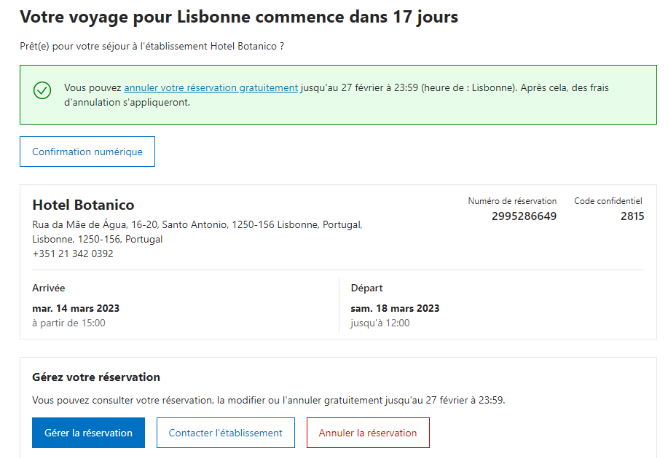Select the Hotel Botanico name heading
Screen dimensions: 668x458
(84, 205)
